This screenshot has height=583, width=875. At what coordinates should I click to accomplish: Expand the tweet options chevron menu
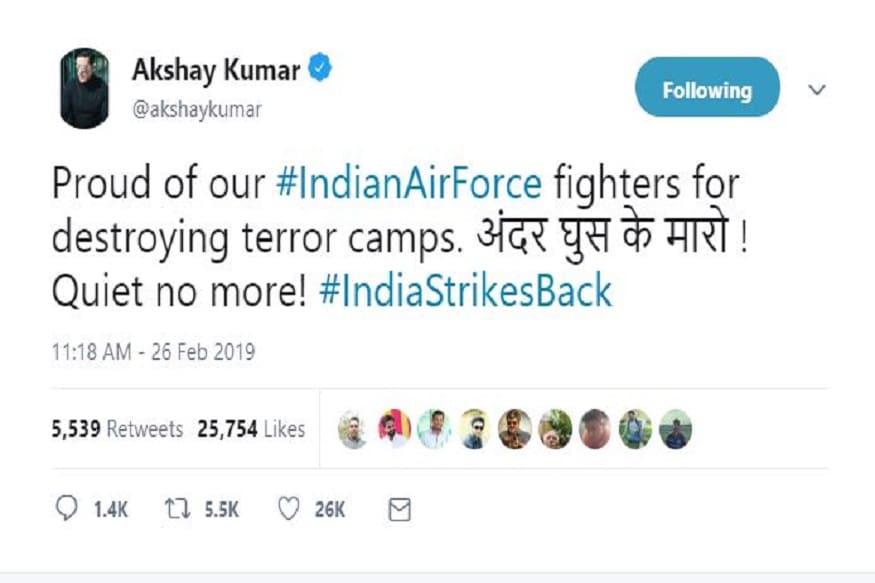[x=816, y=89]
